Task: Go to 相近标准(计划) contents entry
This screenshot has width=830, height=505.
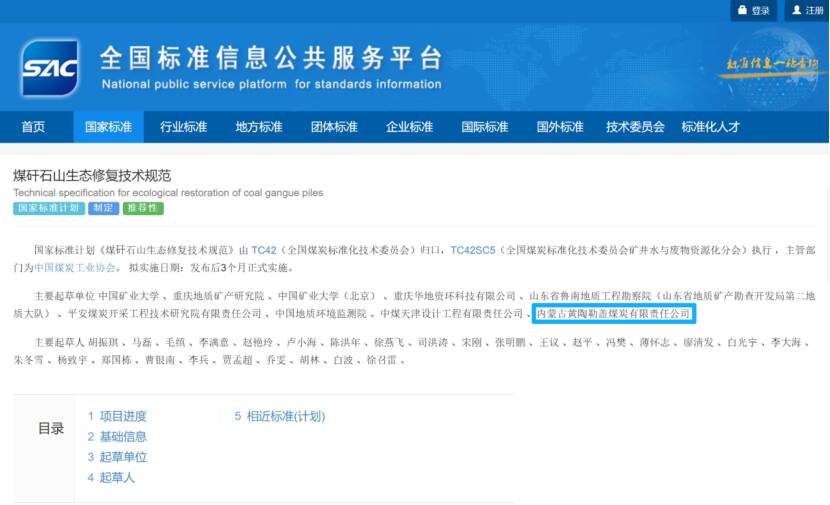Action: [279, 416]
